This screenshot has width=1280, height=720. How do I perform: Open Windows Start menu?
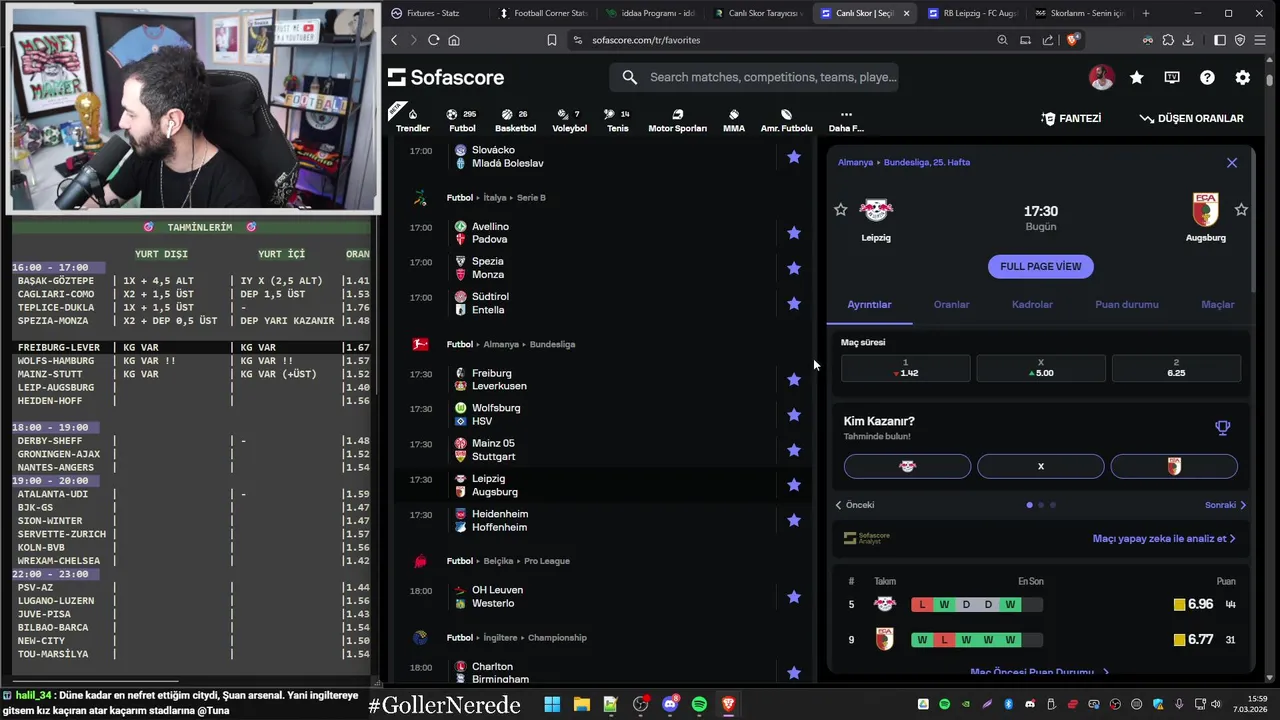coord(552,704)
